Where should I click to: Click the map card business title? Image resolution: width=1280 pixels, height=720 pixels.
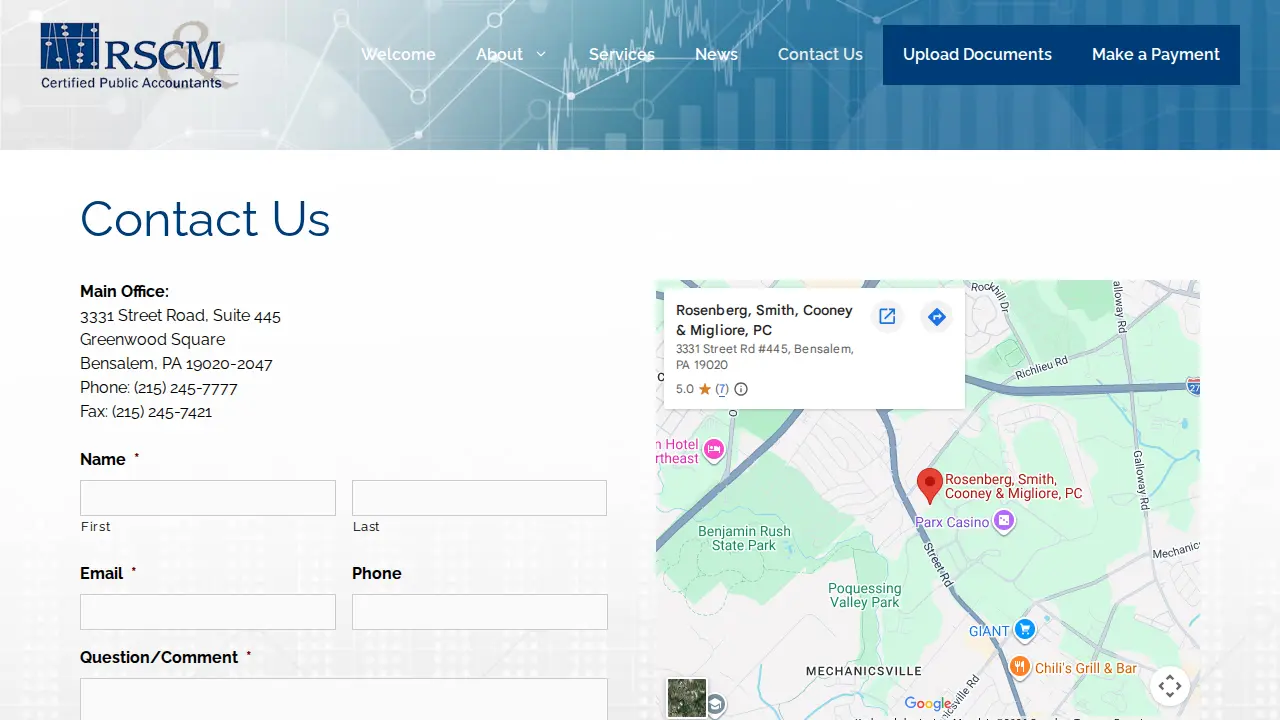coord(764,320)
